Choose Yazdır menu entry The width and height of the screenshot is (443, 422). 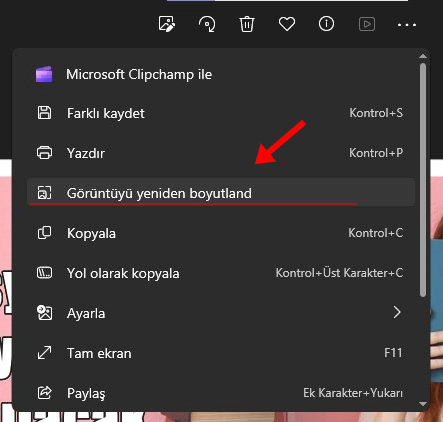(x=221, y=153)
